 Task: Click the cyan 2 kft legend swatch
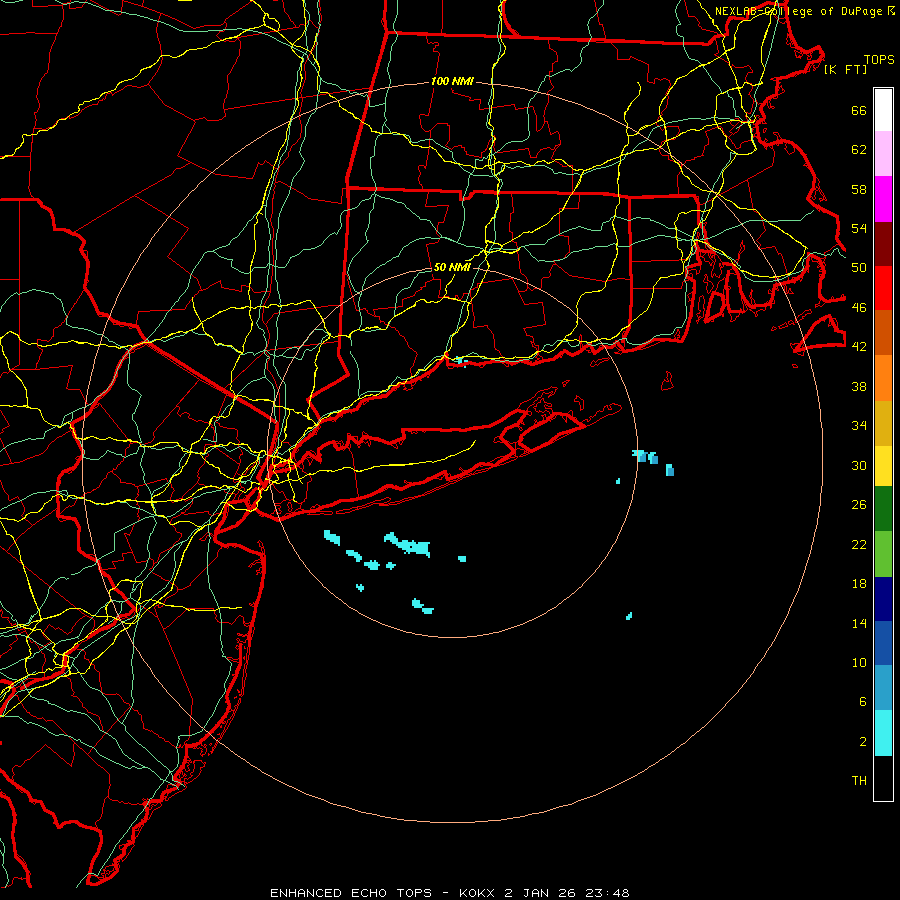click(883, 733)
